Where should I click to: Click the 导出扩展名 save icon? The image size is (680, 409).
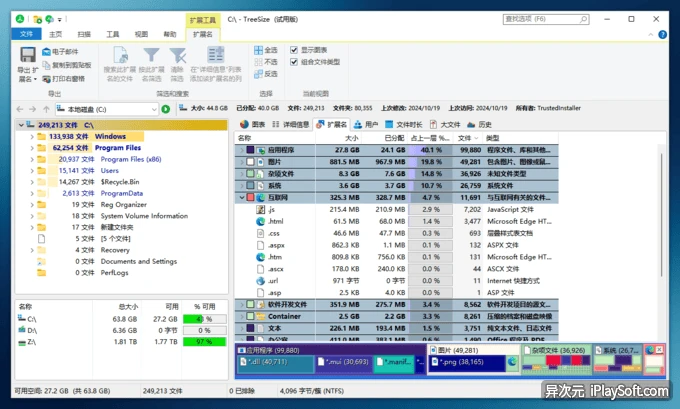[x=28, y=55]
